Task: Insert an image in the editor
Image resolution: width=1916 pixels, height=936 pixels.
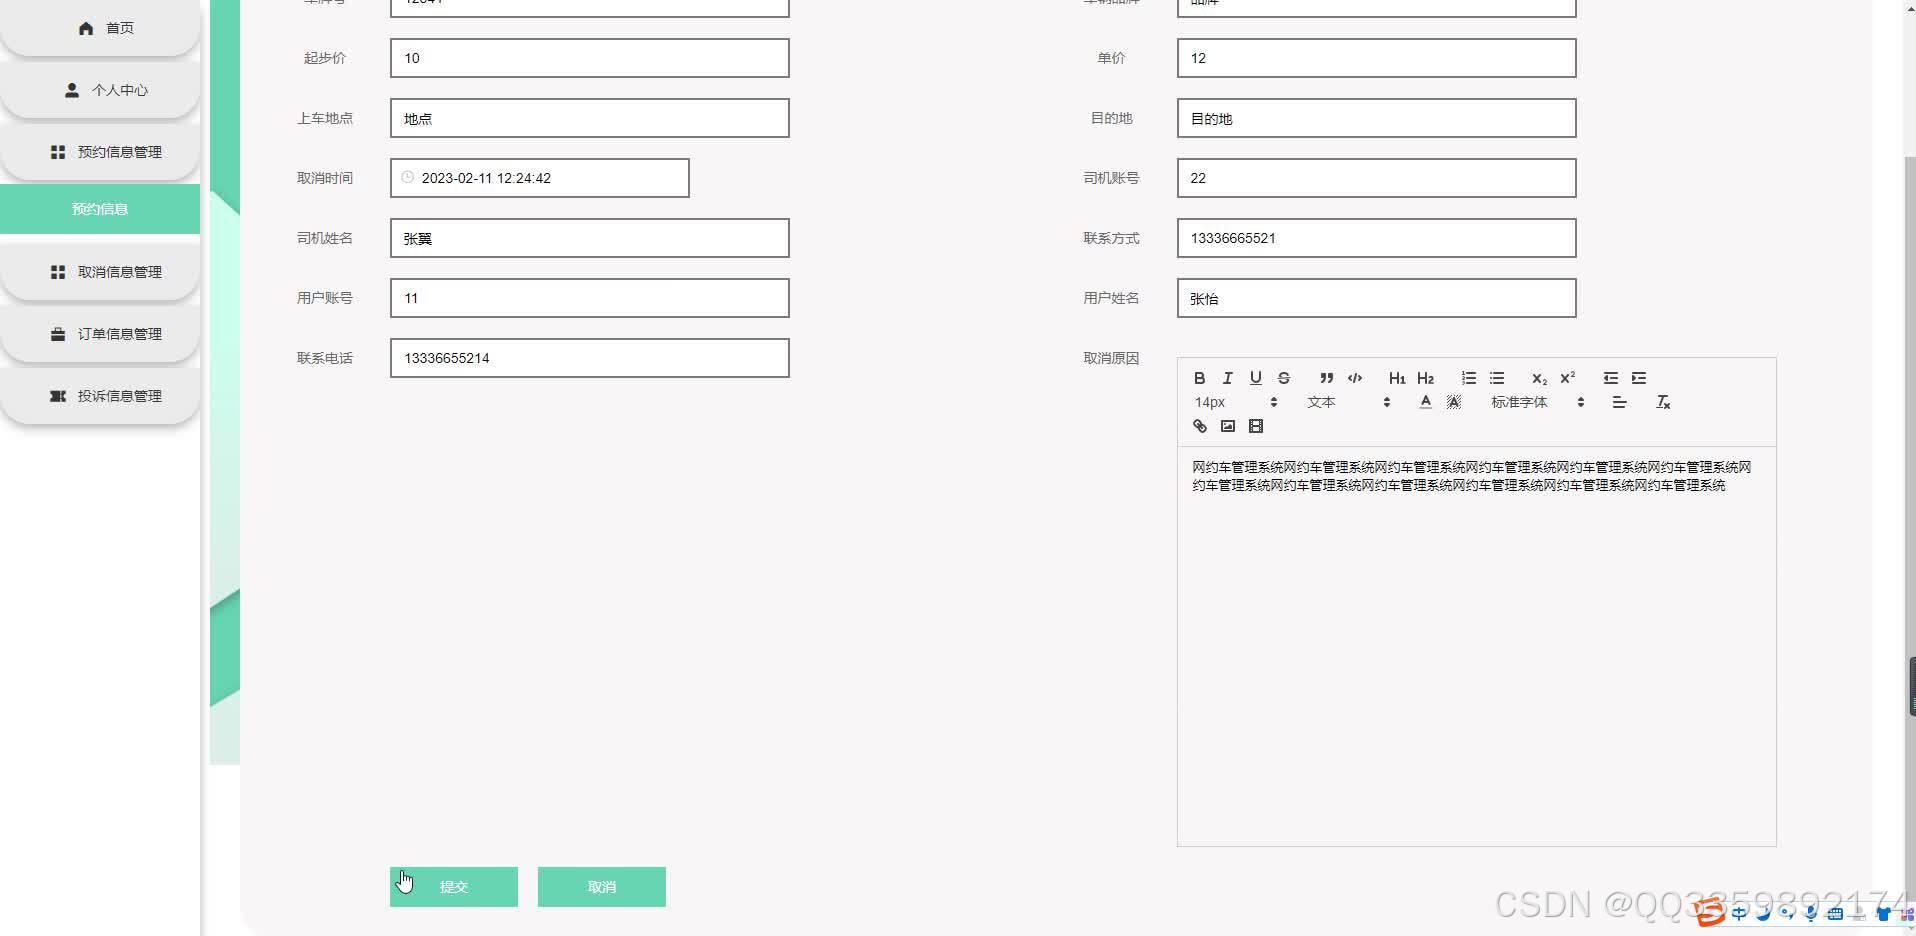Action: (1227, 426)
